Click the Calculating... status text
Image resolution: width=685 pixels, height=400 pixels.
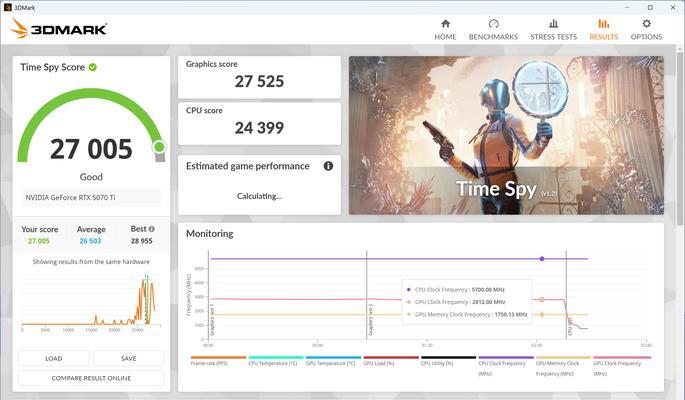pos(259,196)
